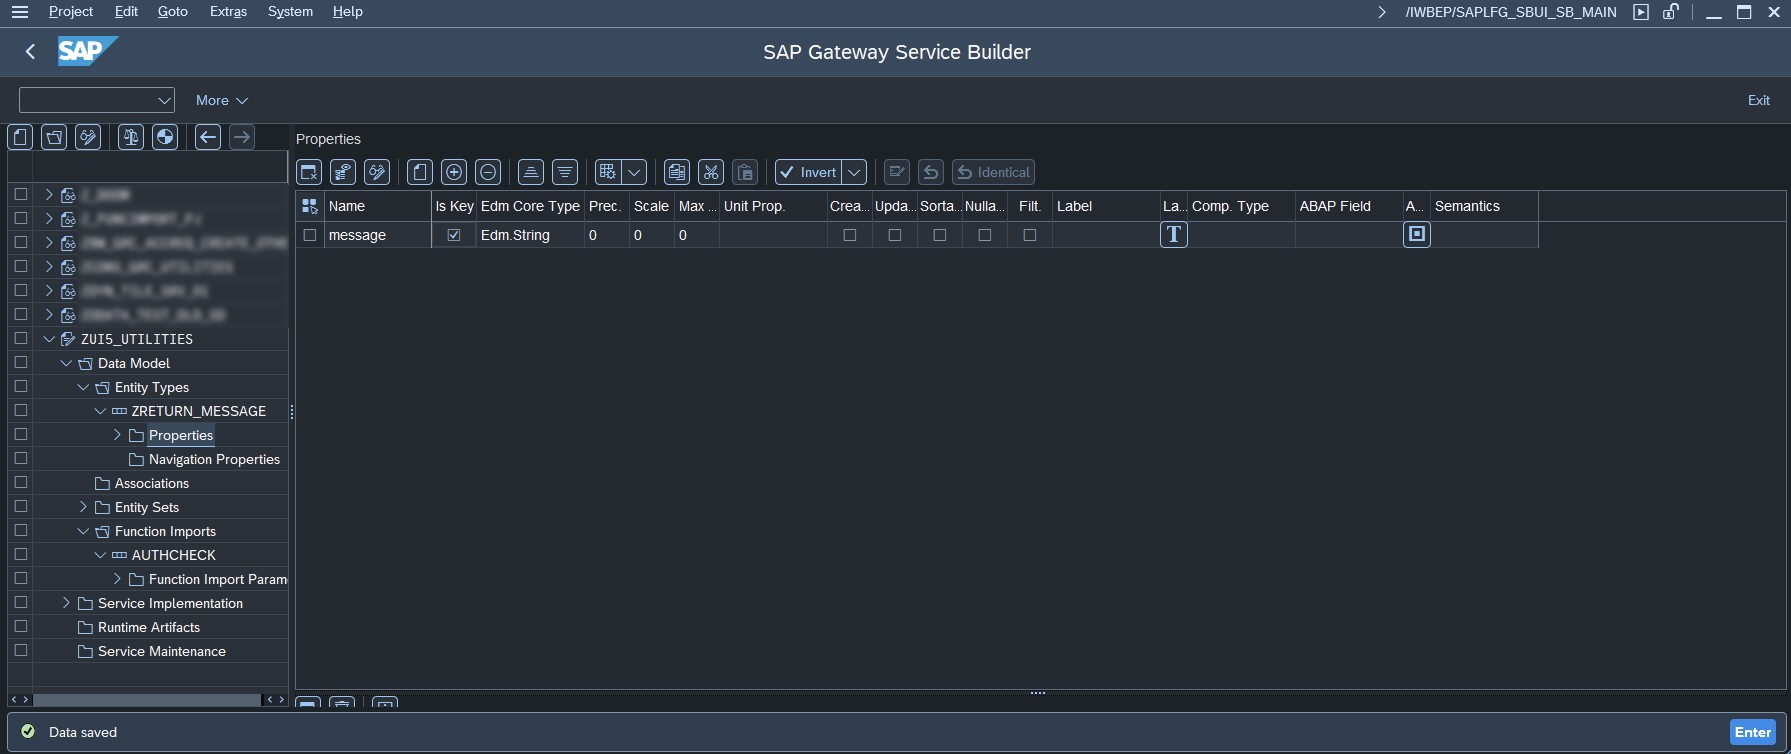The height and width of the screenshot is (754, 1791).
Task: Select Navigation Properties tree node
Action: point(214,459)
